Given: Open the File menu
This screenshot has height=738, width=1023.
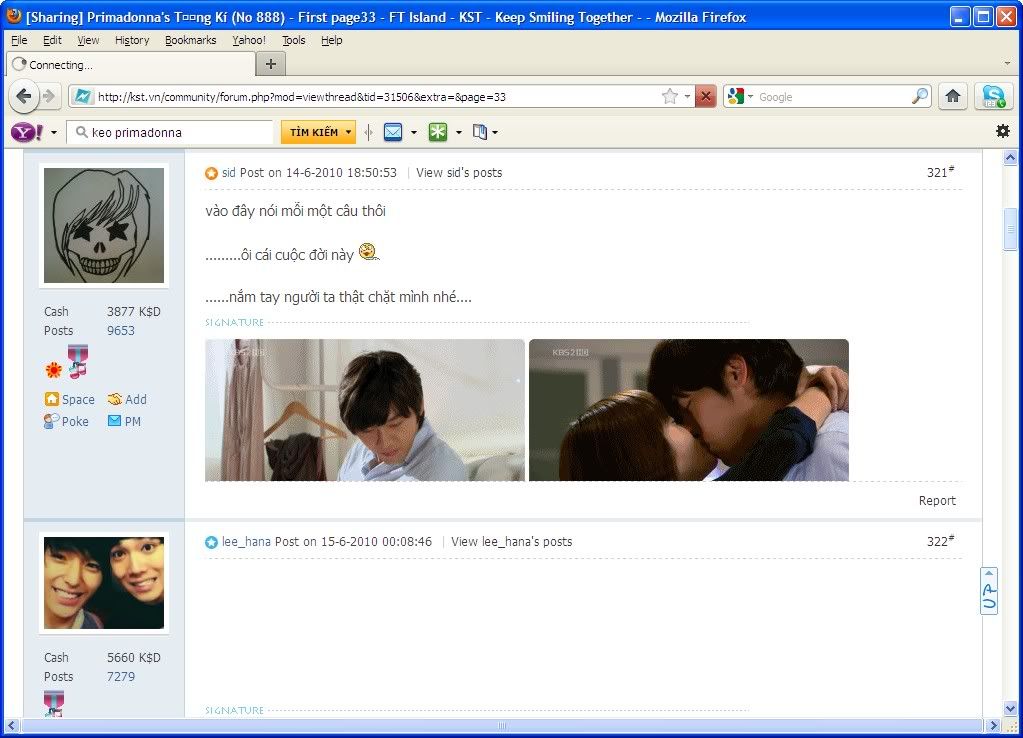Looking at the screenshot, I should tap(19, 40).
